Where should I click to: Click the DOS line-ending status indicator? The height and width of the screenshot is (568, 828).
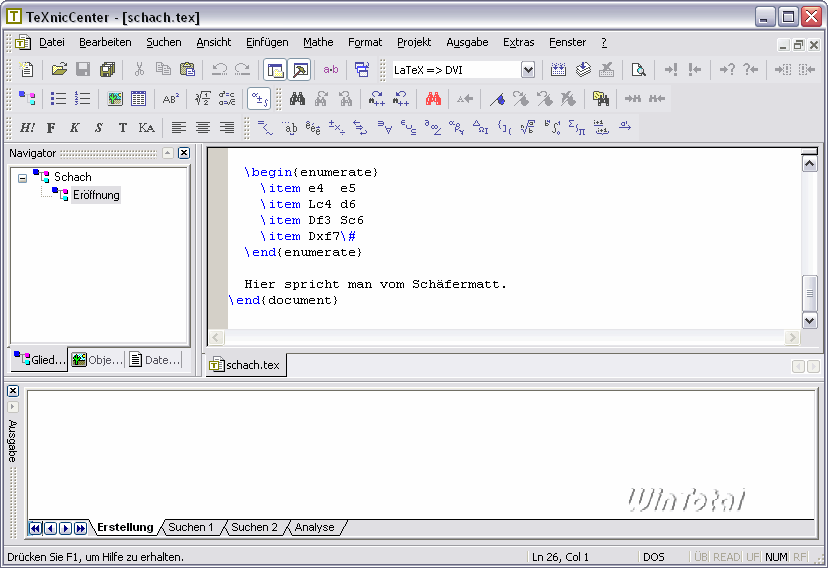tap(654, 557)
